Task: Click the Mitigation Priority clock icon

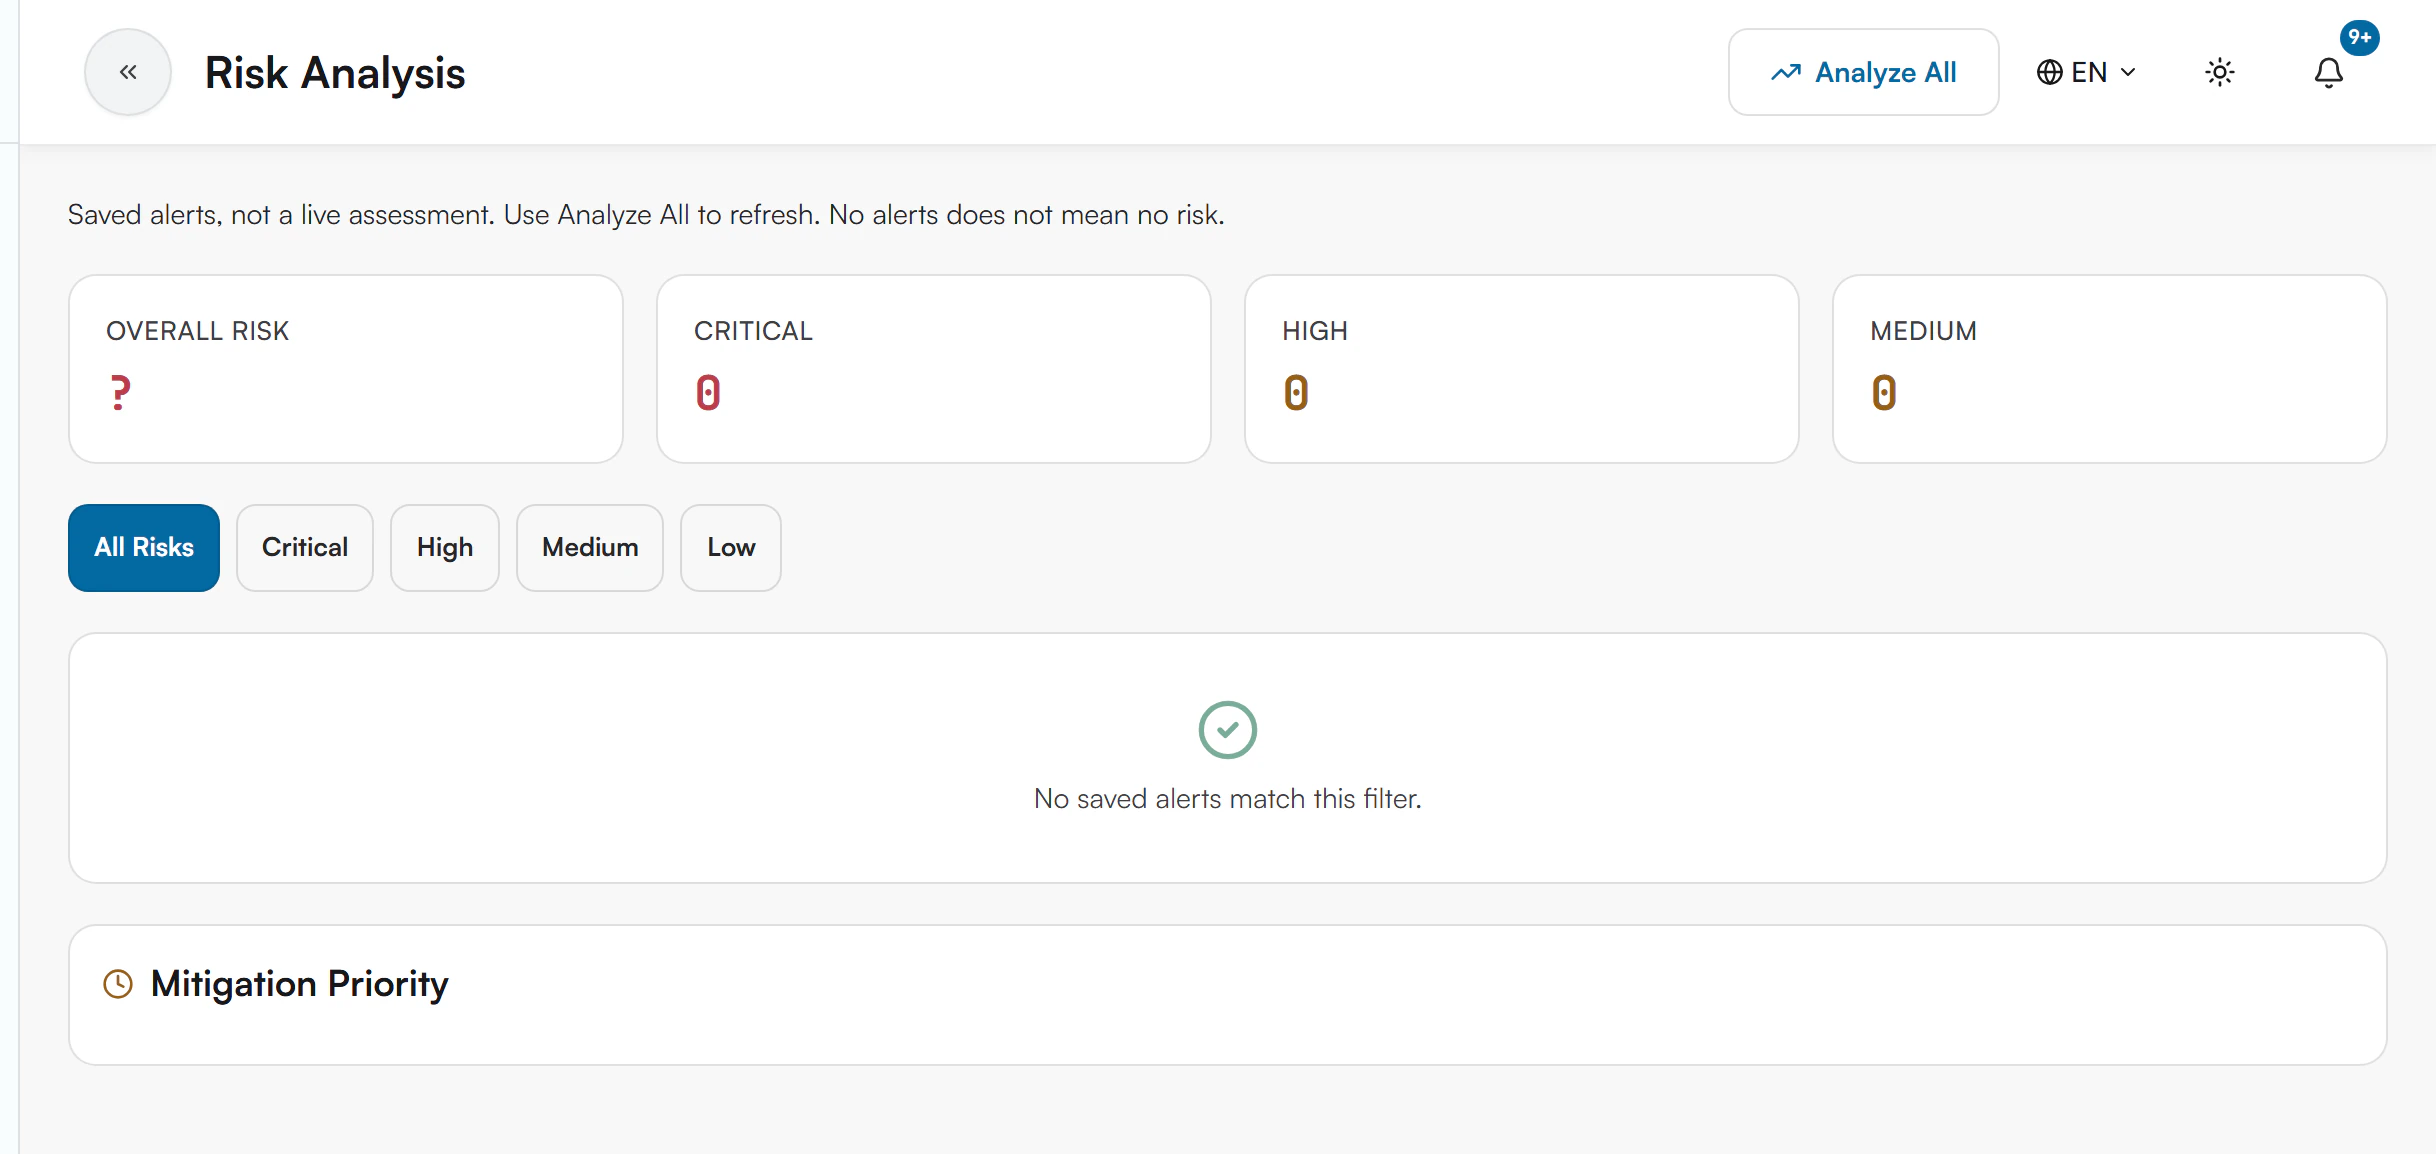Action: (x=118, y=984)
